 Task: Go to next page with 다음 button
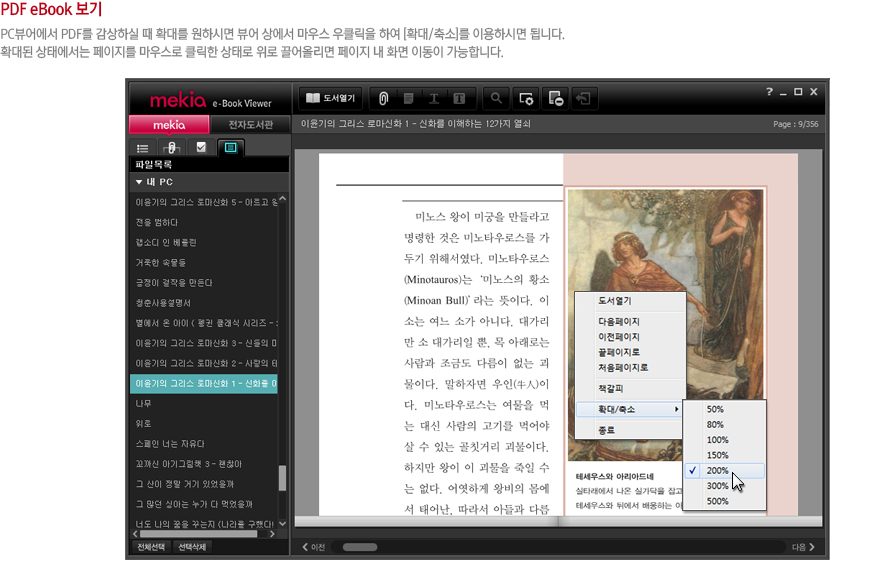click(x=804, y=547)
